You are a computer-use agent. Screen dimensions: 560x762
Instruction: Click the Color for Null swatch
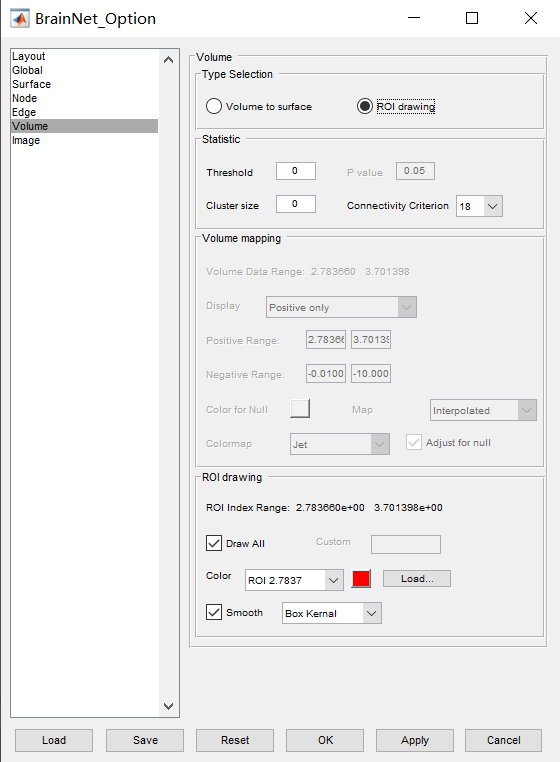pos(300,408)
